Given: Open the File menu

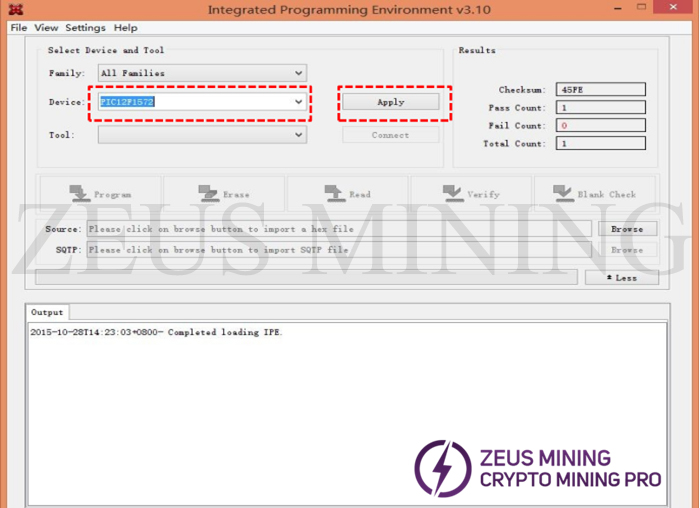Looking at the screenshot, I should (18, 28).
